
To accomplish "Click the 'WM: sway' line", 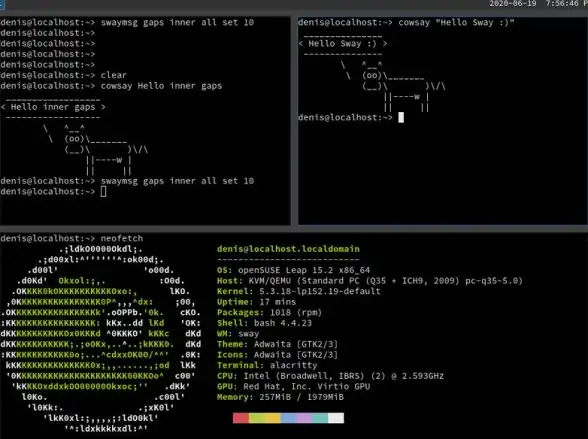I will (238, 334).
